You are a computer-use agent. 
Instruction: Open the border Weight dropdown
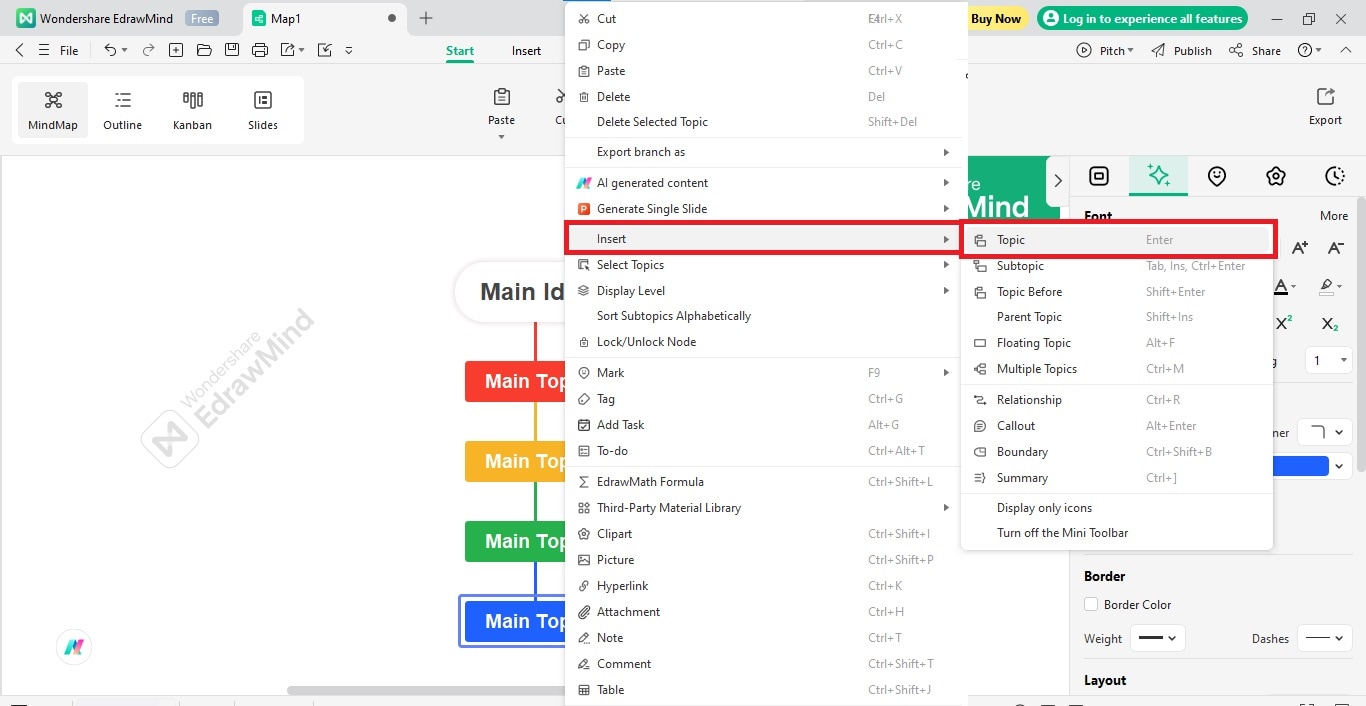point(1158,638)
